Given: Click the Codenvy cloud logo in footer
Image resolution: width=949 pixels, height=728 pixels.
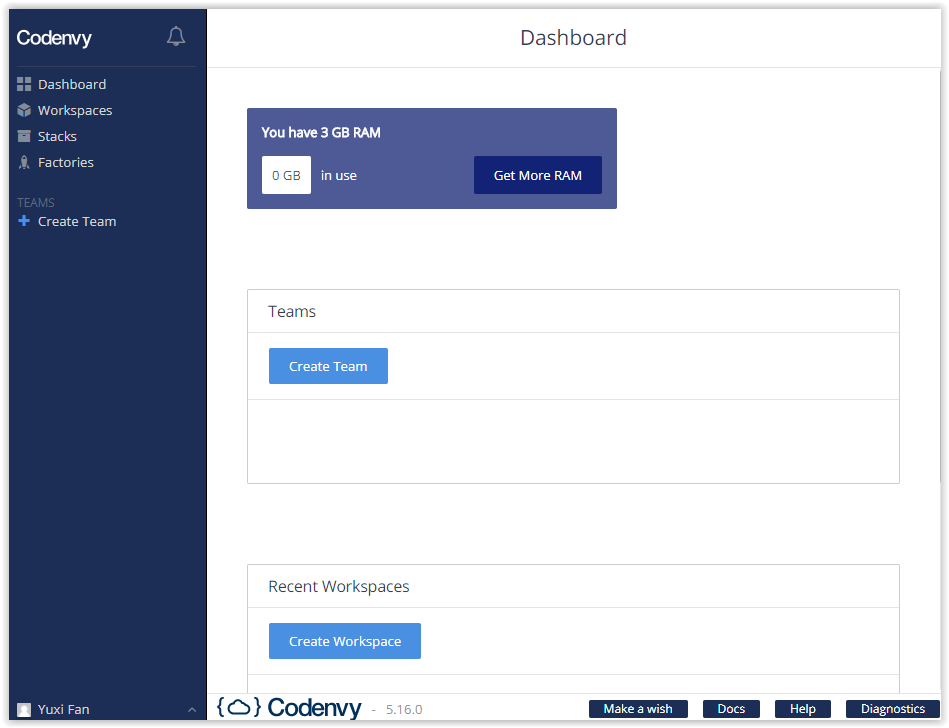Looking at the screenshot, I should pyautogui.click(x=239, y=707).
